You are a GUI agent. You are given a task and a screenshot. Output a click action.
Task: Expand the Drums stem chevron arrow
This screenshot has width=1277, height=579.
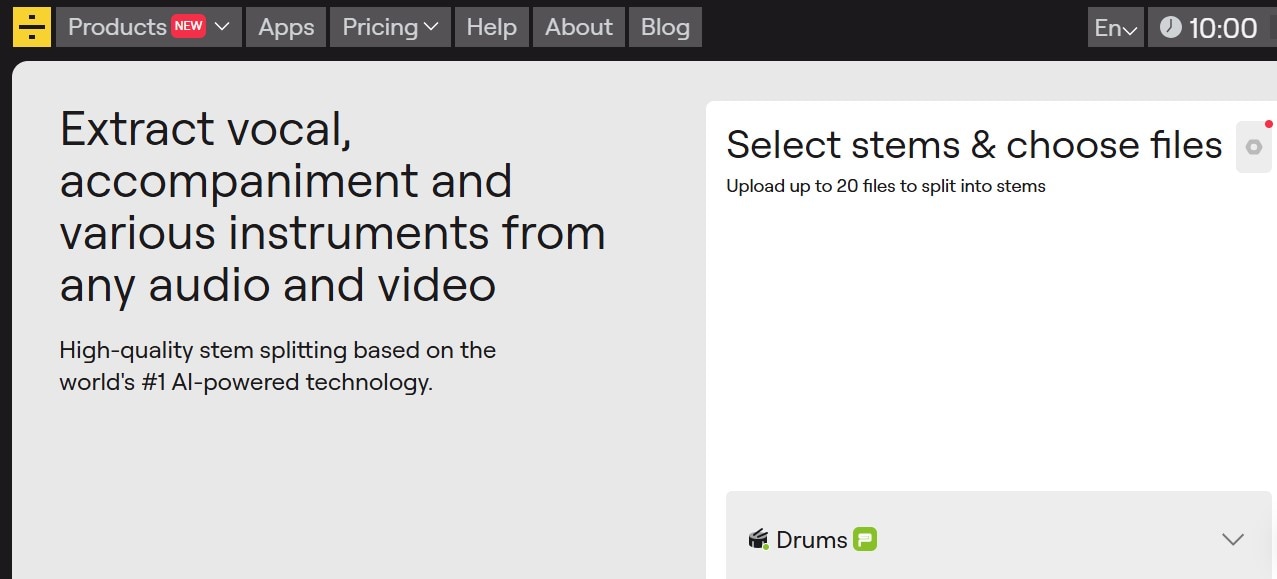point(1233,539)
